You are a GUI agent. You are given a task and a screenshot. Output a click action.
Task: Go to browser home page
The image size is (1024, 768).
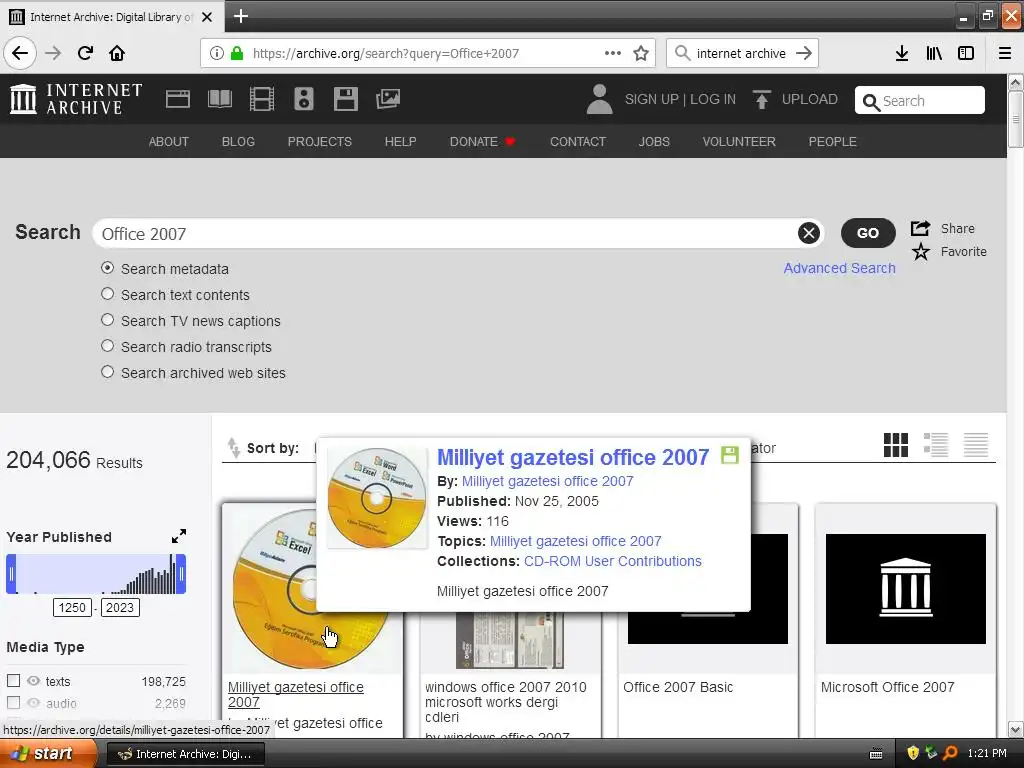[117, 53]
